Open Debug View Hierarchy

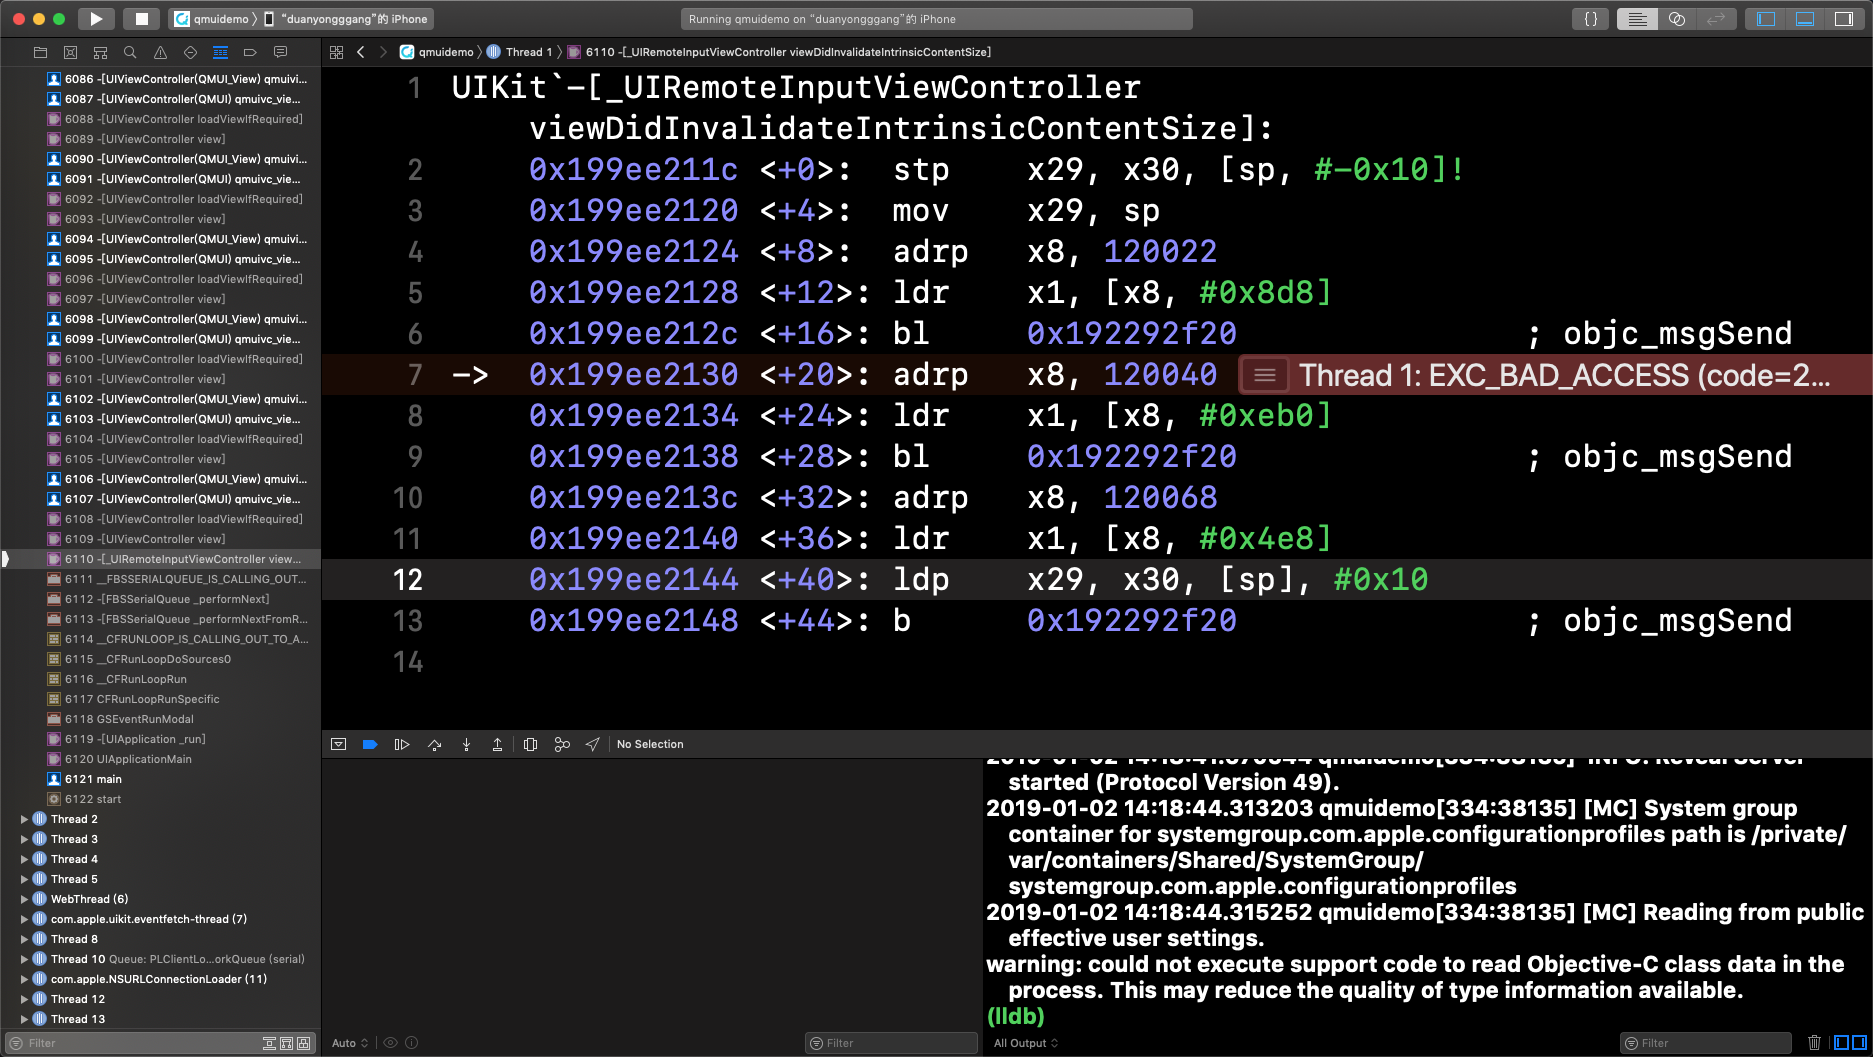(530, 744)
